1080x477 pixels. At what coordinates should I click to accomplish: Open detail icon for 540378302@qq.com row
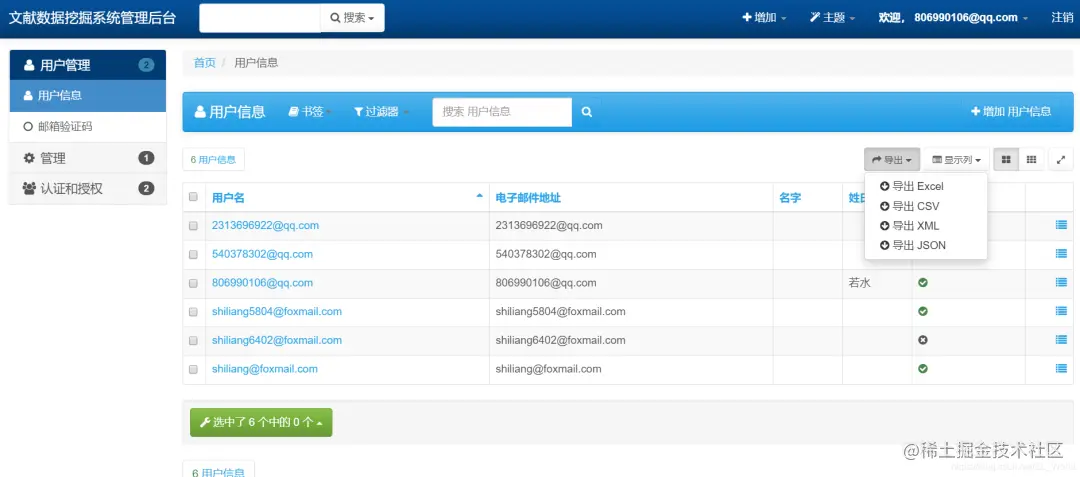pos(1061,254)
